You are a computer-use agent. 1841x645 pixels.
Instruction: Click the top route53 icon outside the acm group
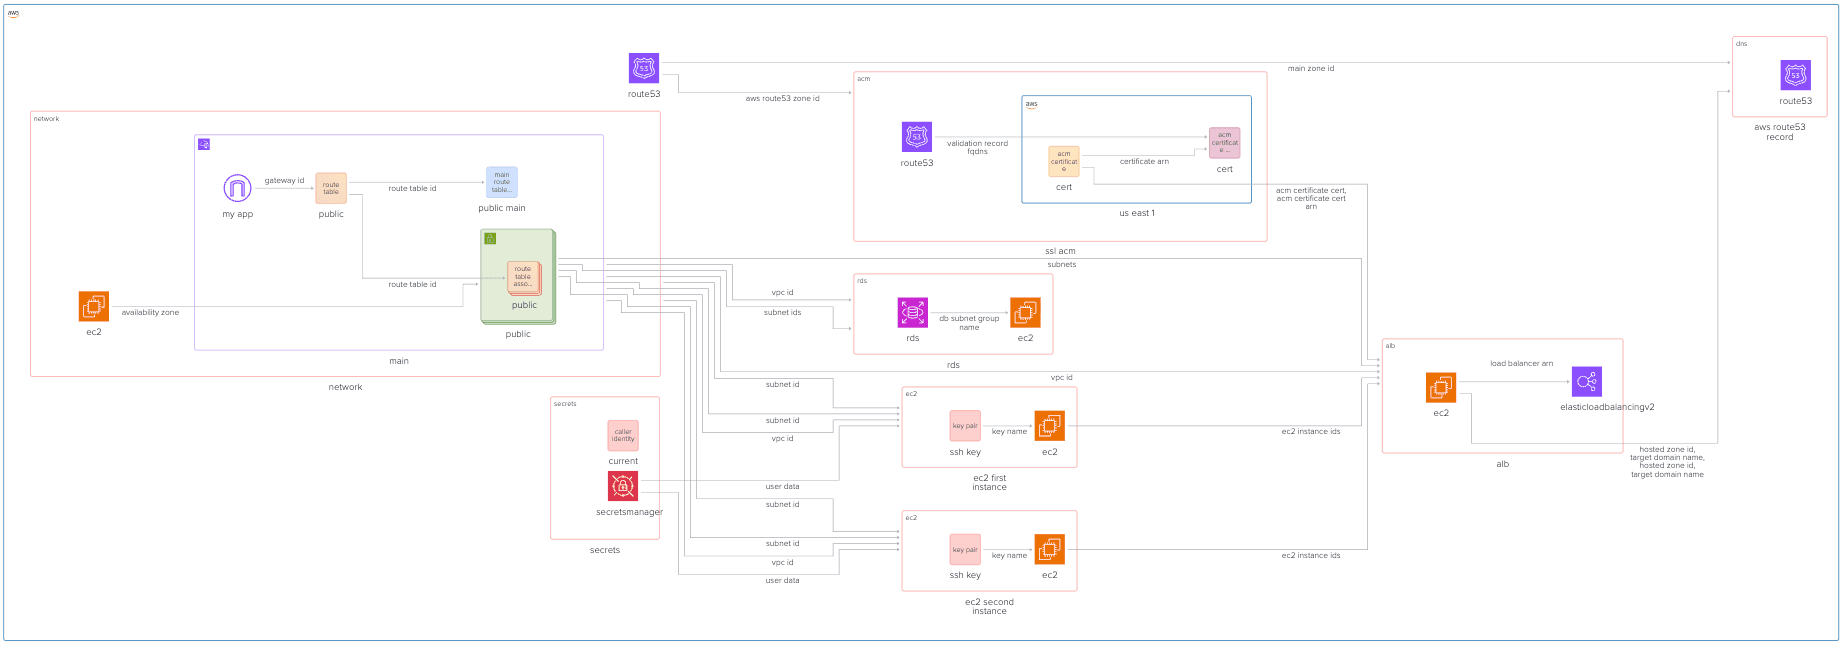(x=644, y=68)
